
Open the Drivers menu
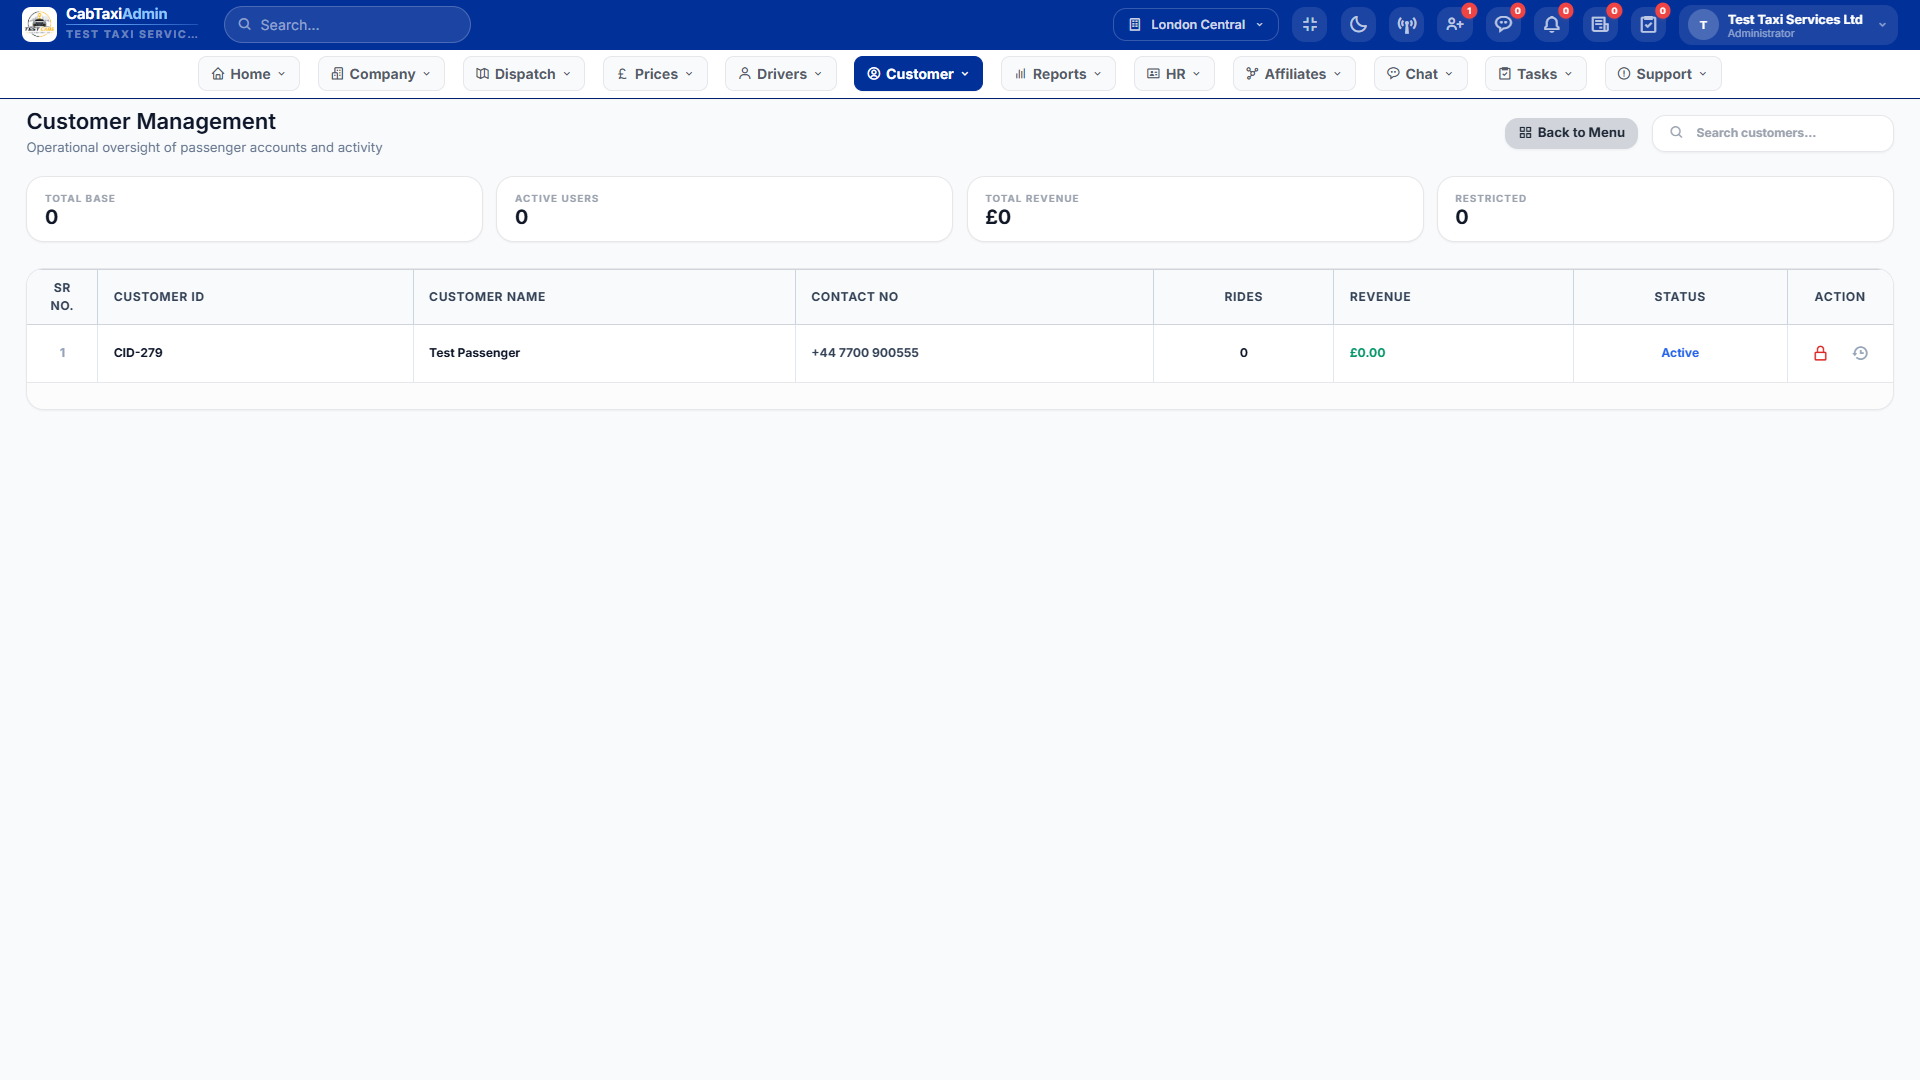pyautogui.click(x=781, y=74)
